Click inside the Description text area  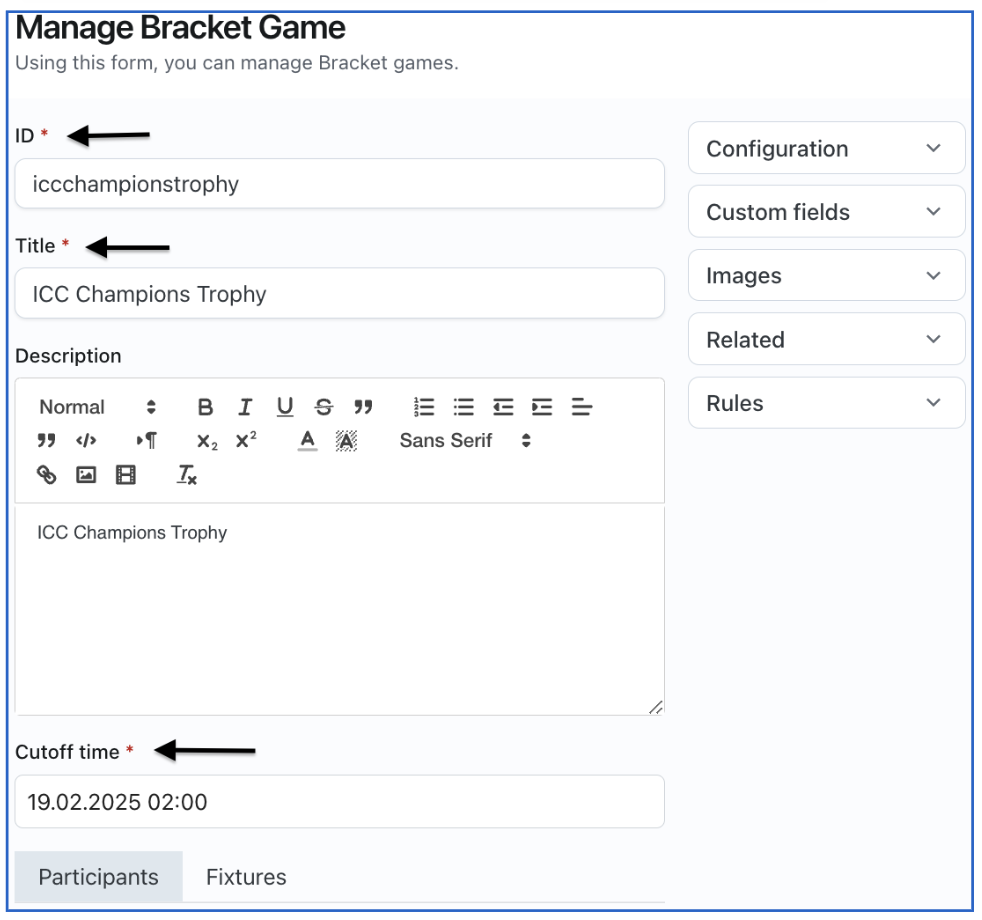[339, 611]
